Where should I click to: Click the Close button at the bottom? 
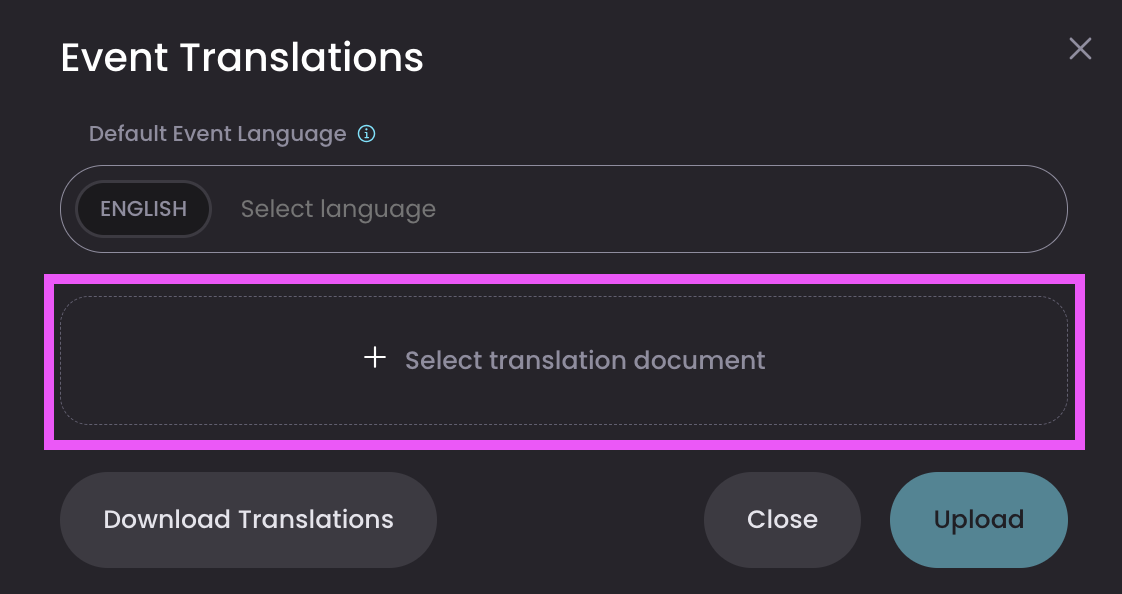[x=782, y=520]
